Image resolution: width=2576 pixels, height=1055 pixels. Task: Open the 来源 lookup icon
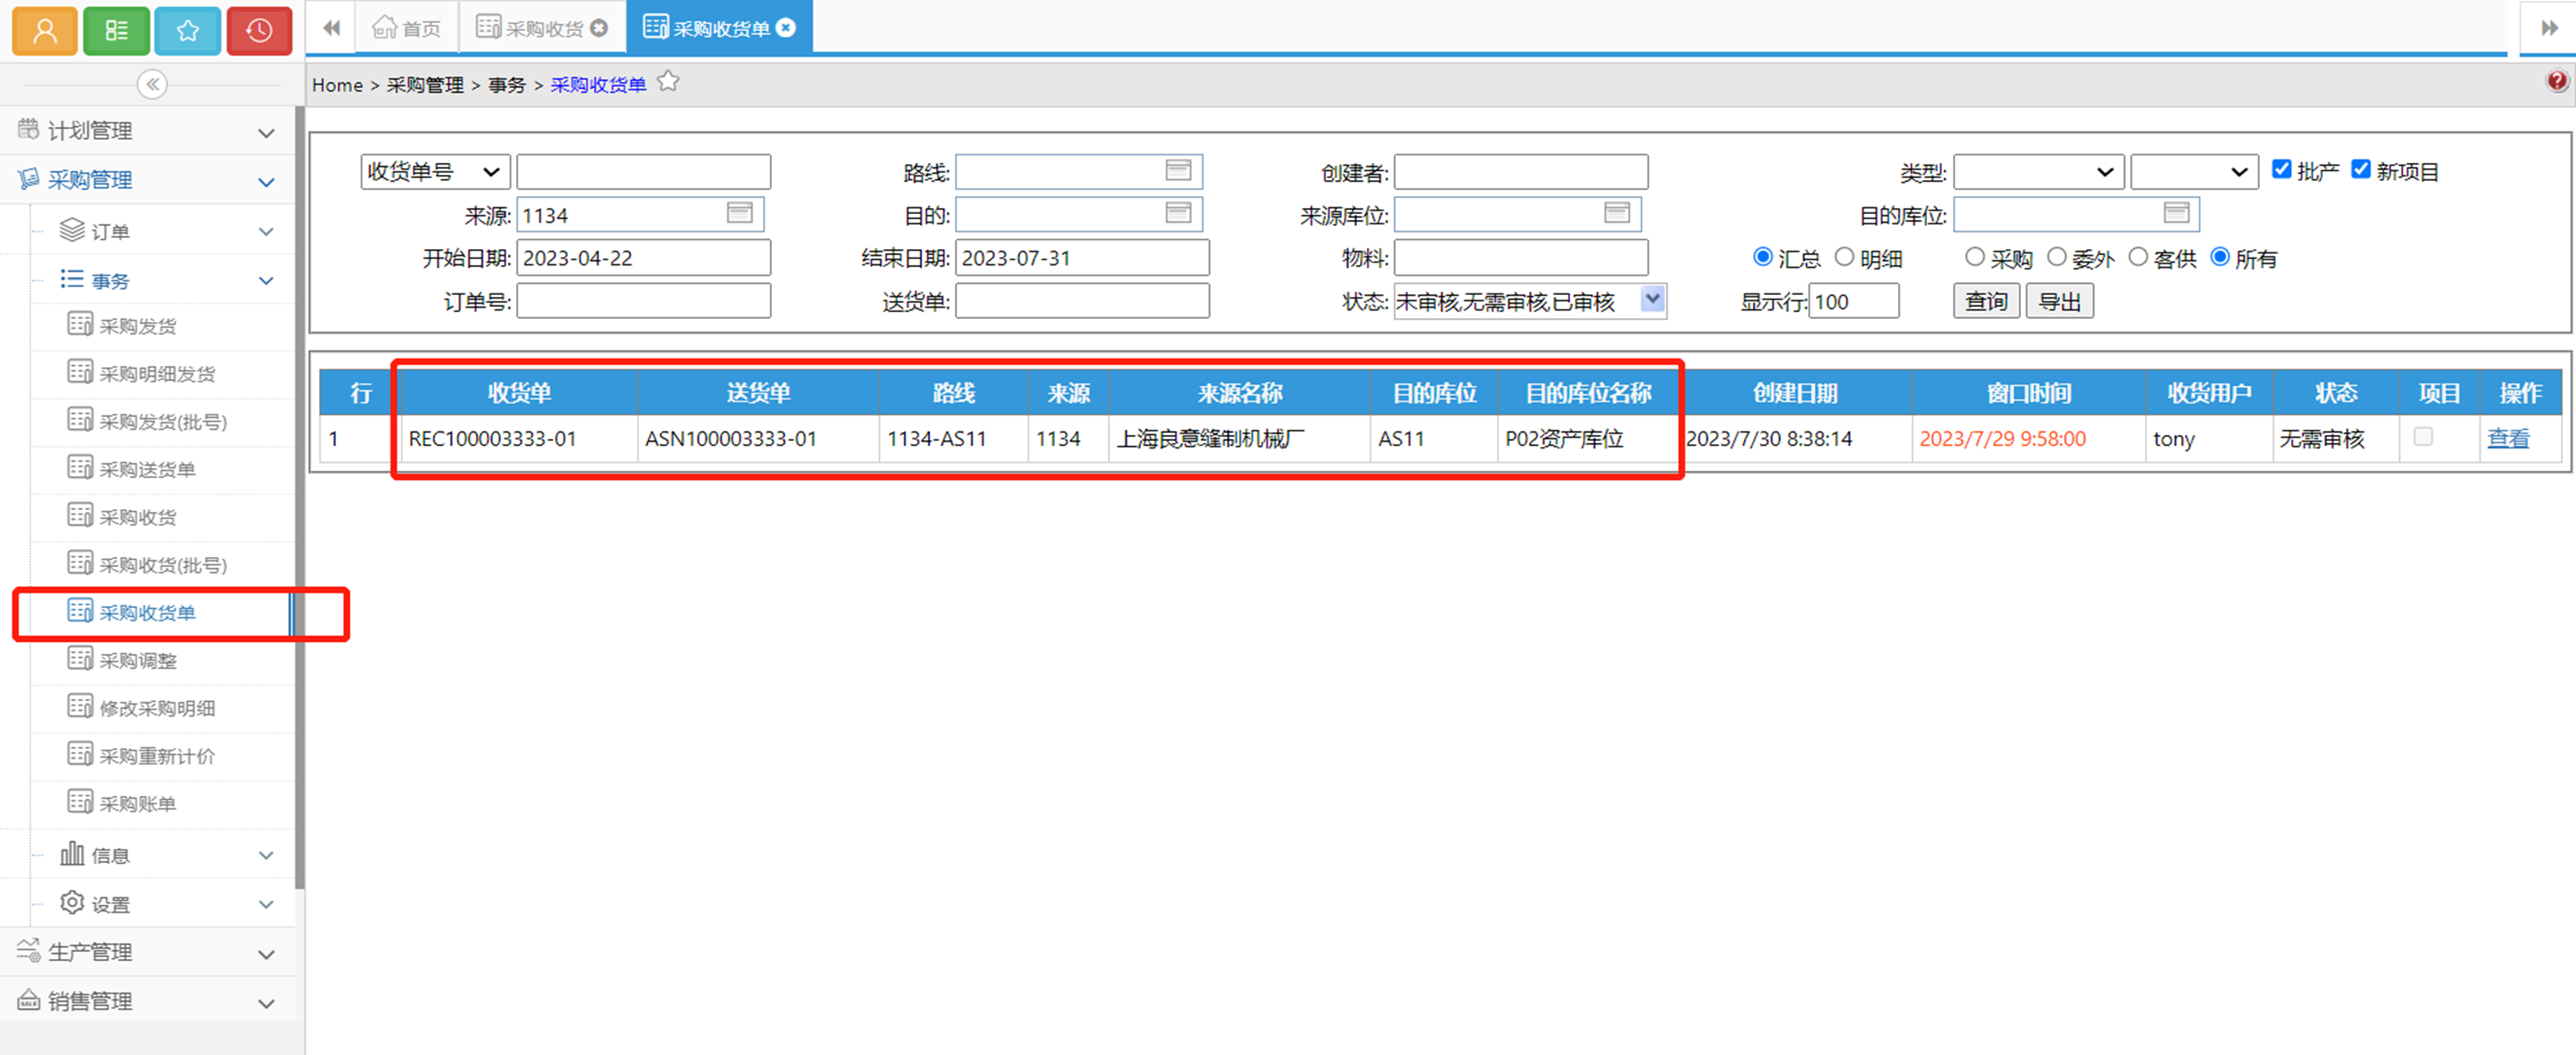click(739, 213)
